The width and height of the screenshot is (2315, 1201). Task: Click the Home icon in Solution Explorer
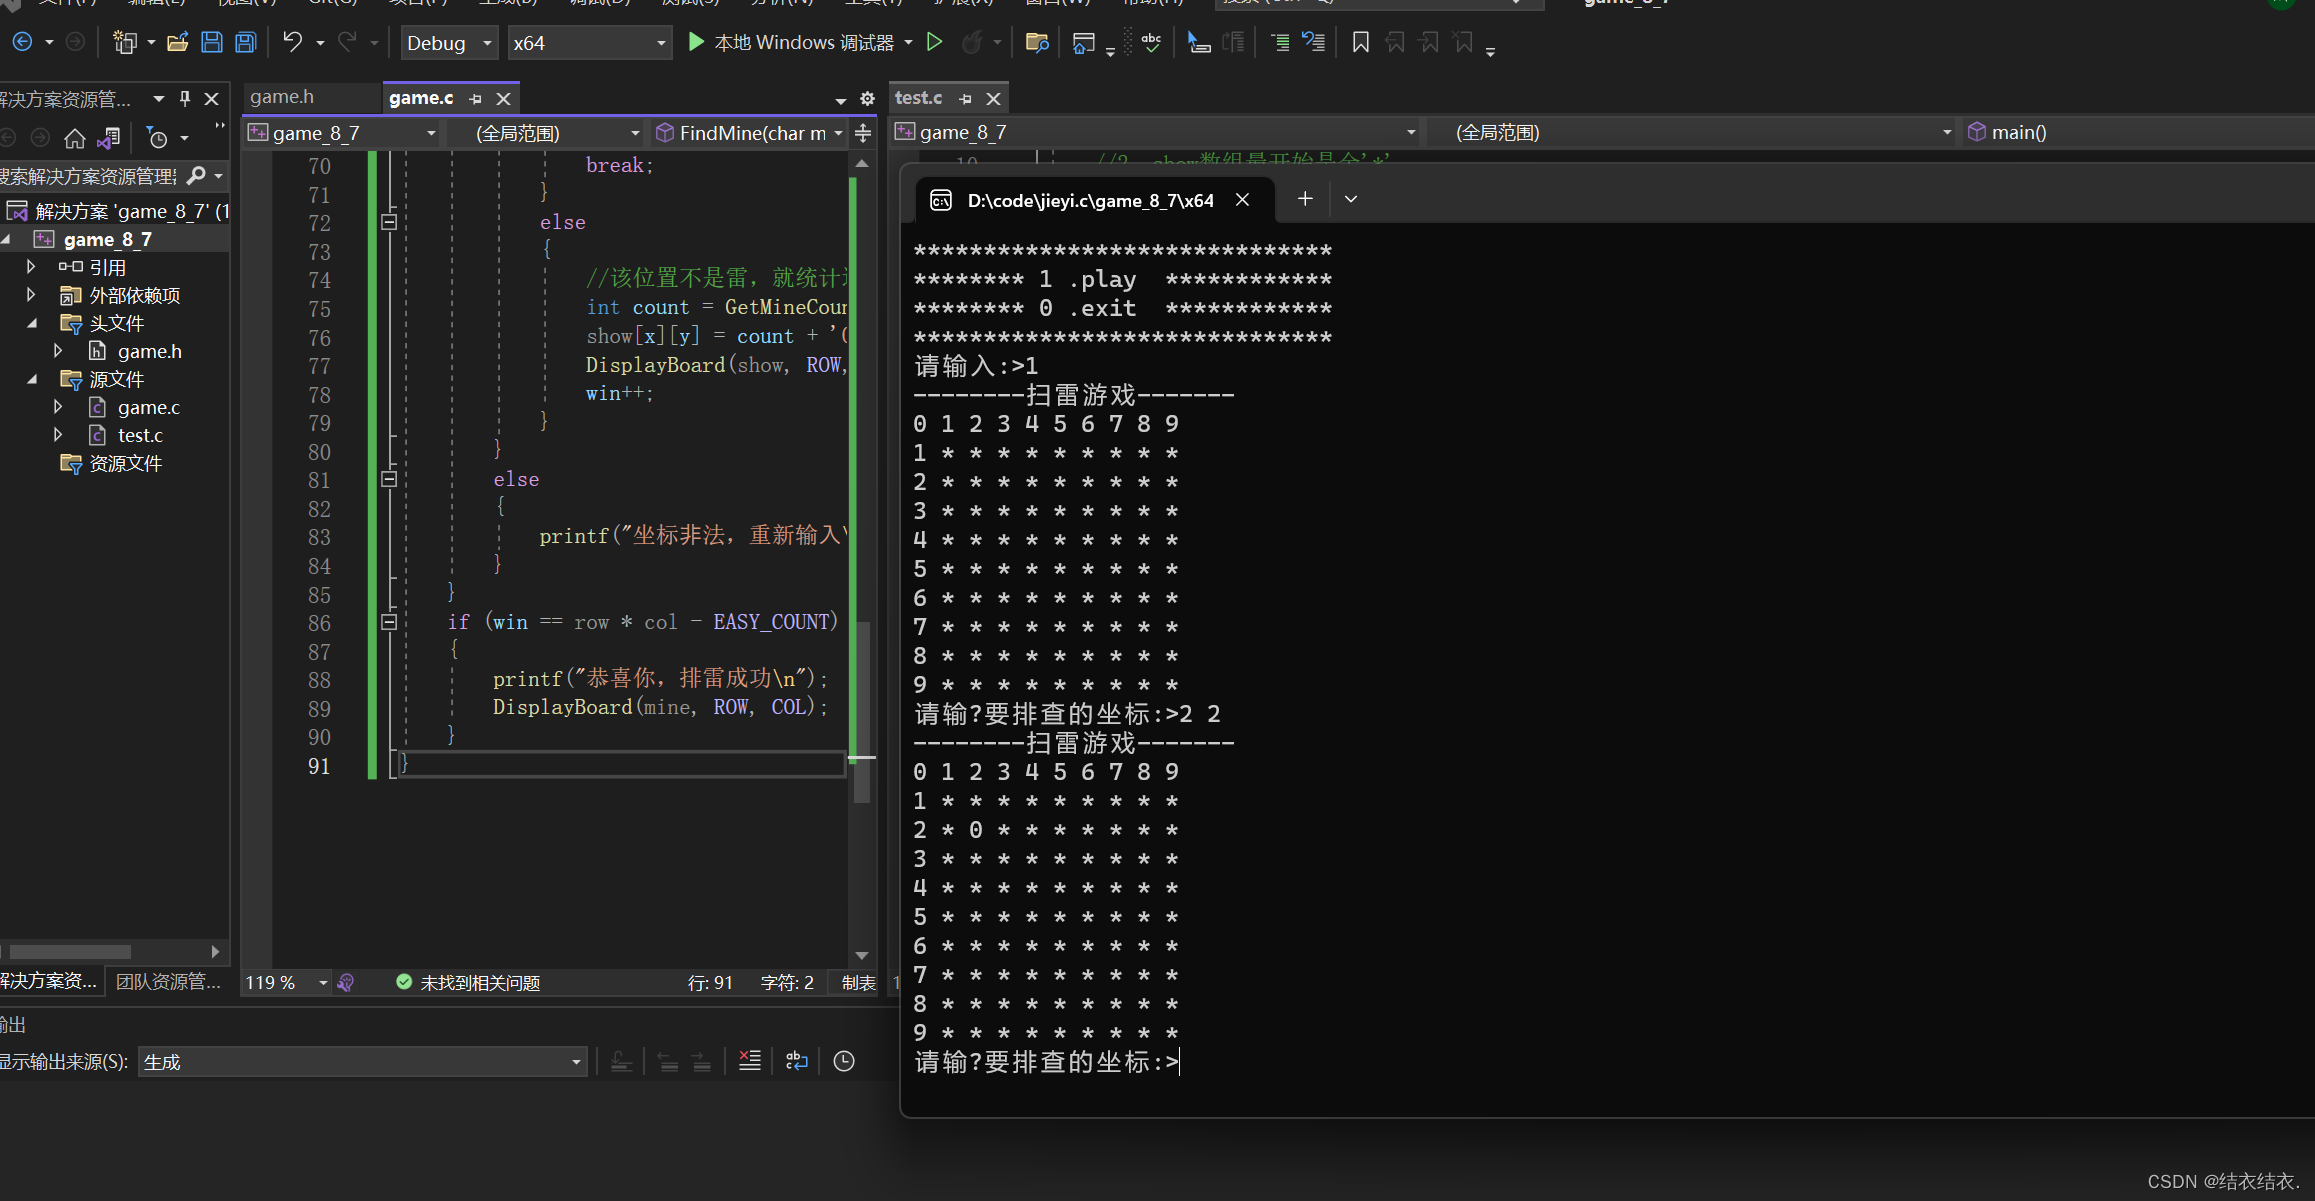click(75, 138)
